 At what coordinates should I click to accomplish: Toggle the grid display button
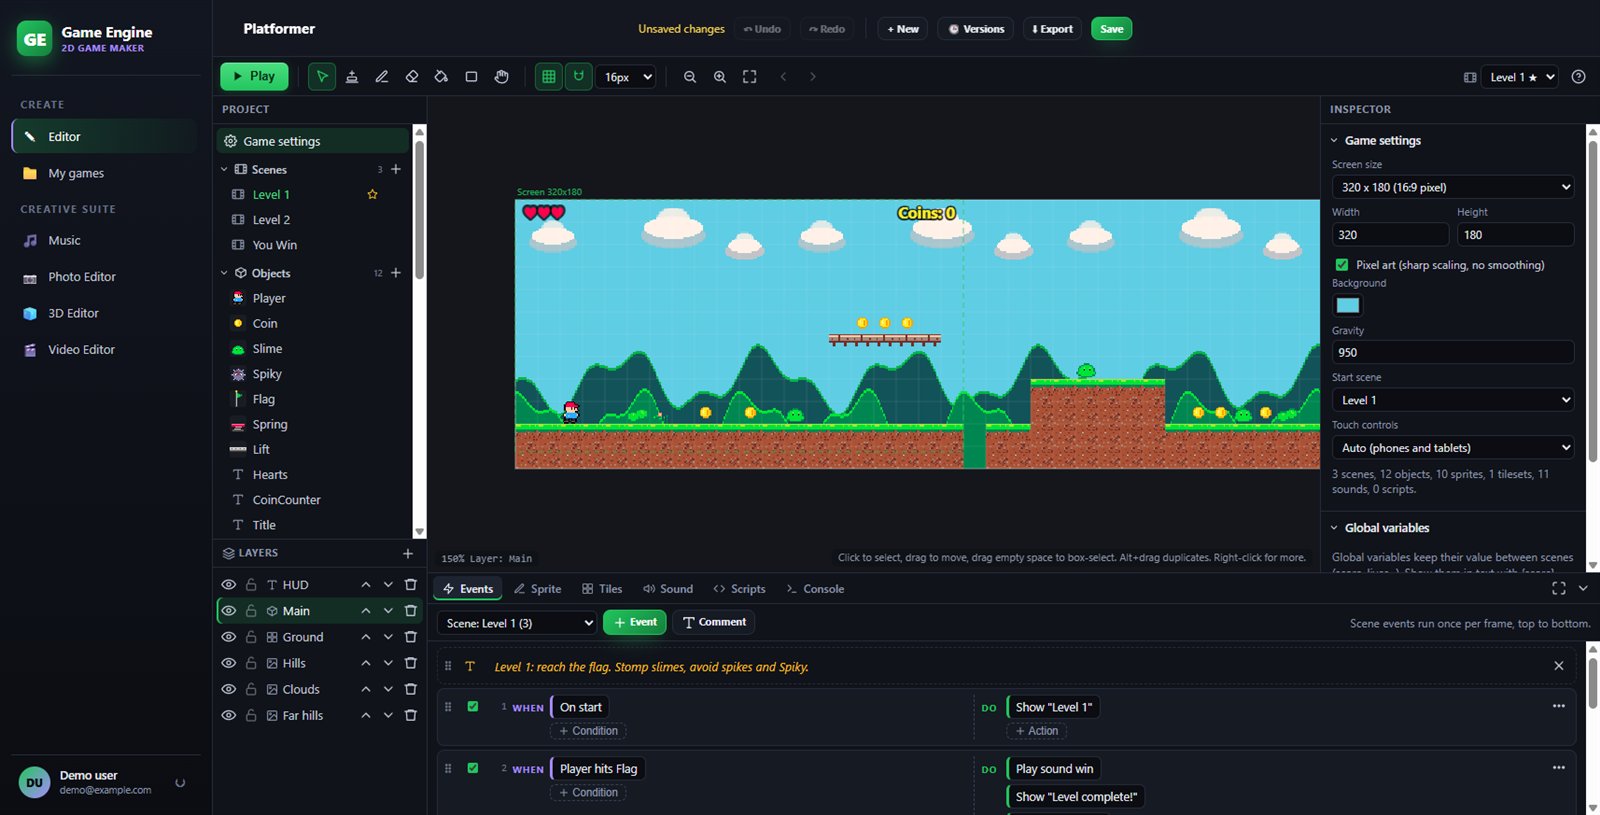click(x=549, y=77)
